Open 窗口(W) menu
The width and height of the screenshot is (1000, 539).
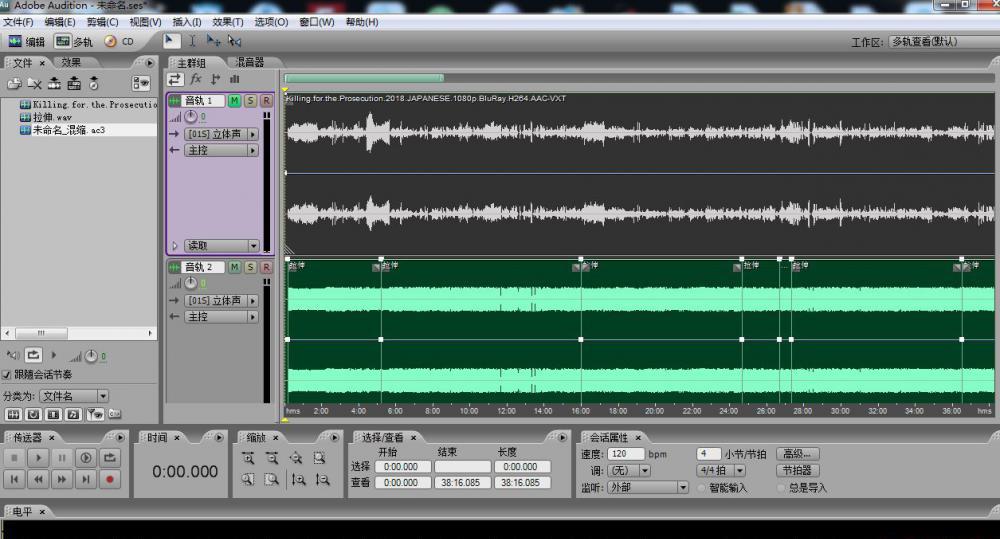coord(317,22)
